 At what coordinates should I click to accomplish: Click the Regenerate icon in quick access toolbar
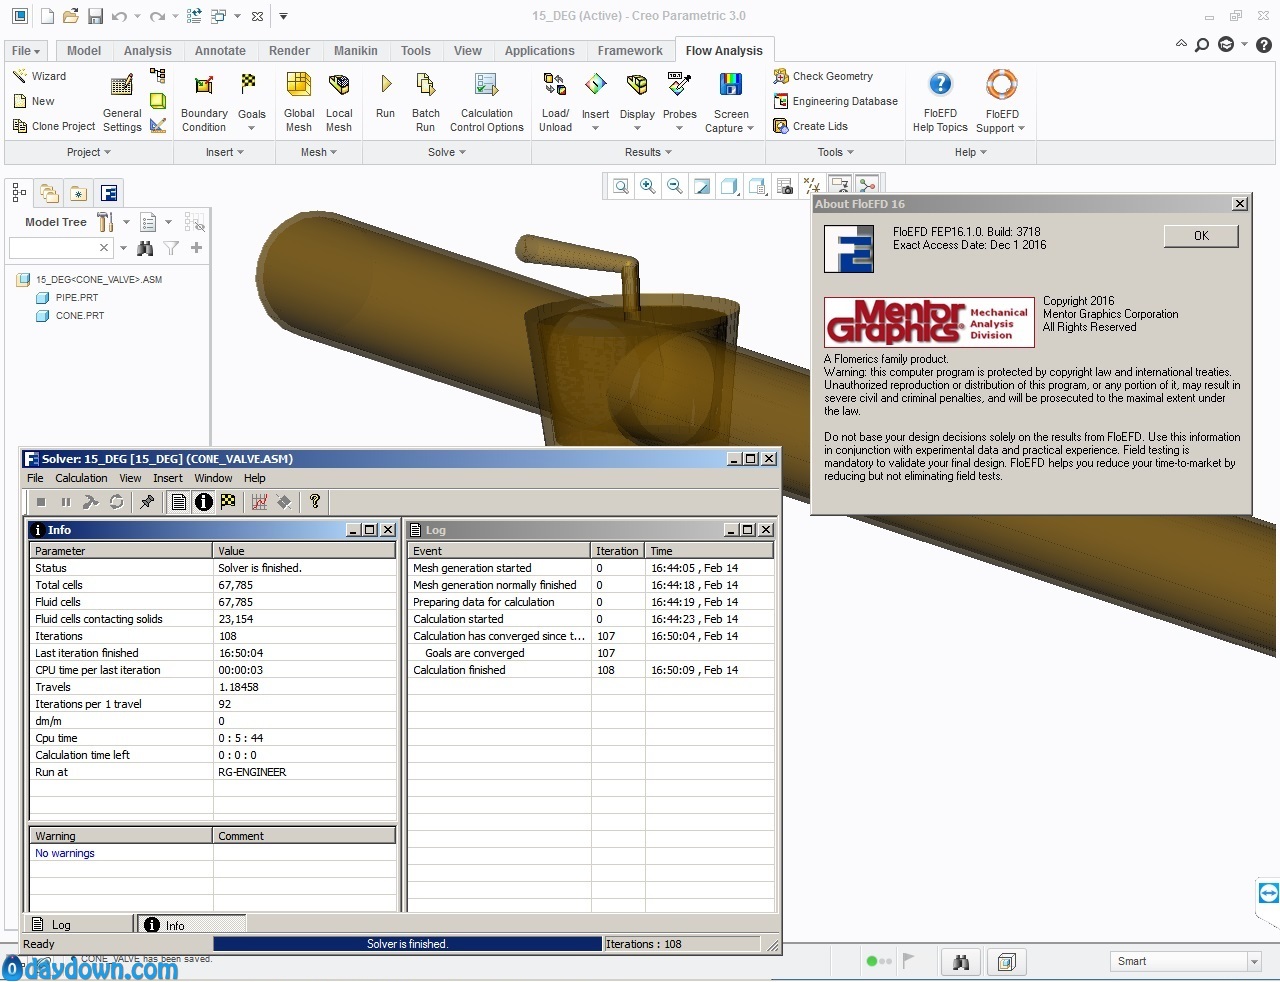click(x=194, y=16)
